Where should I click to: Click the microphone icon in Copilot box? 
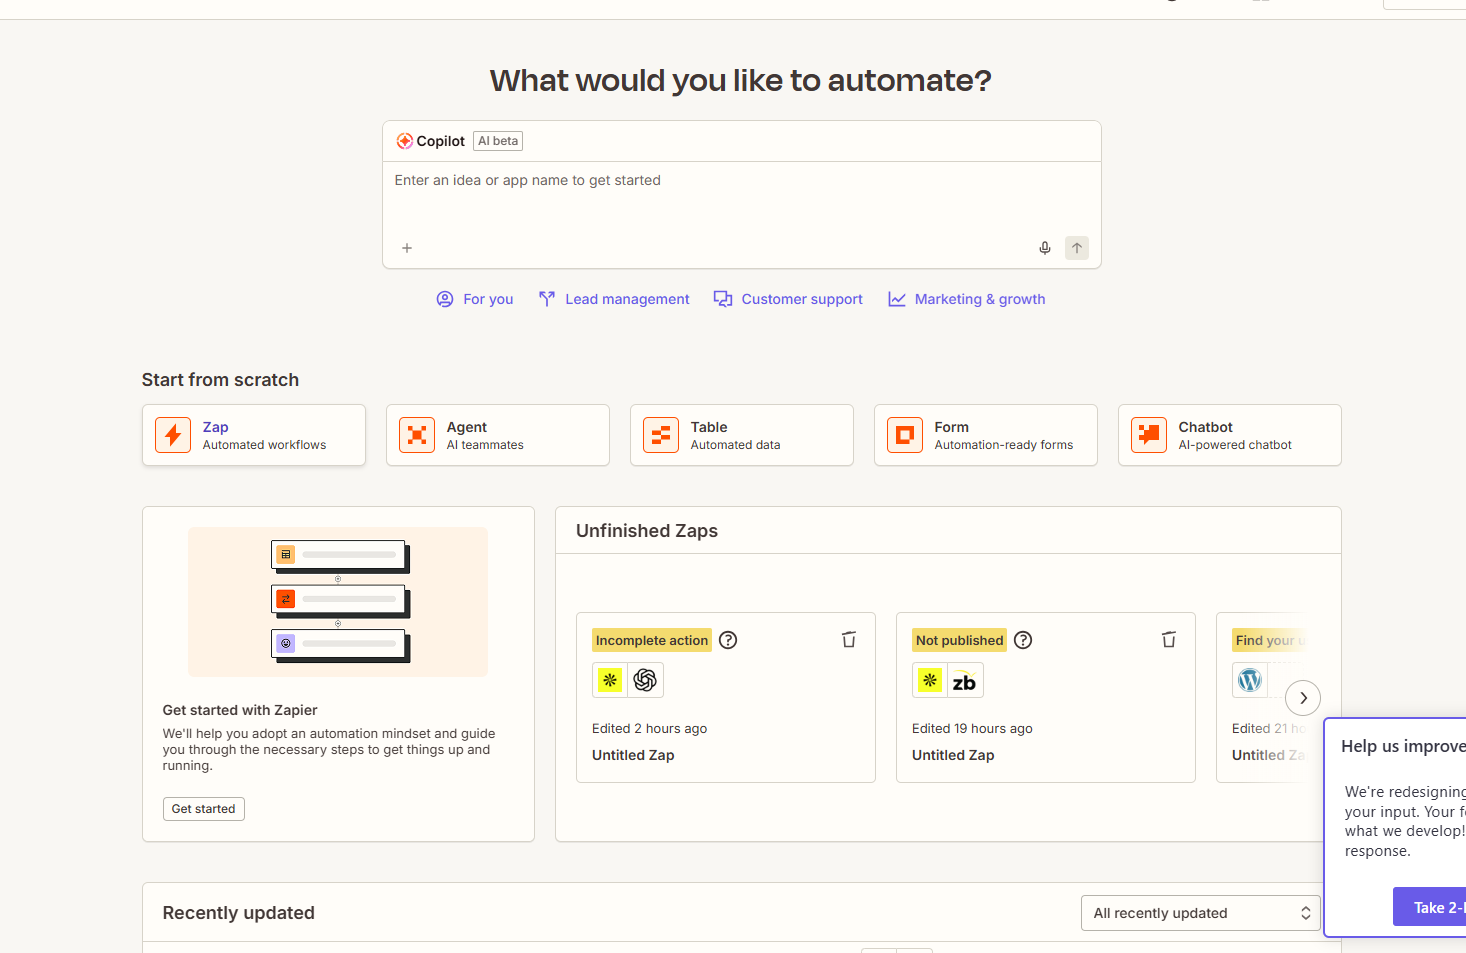1044,248
